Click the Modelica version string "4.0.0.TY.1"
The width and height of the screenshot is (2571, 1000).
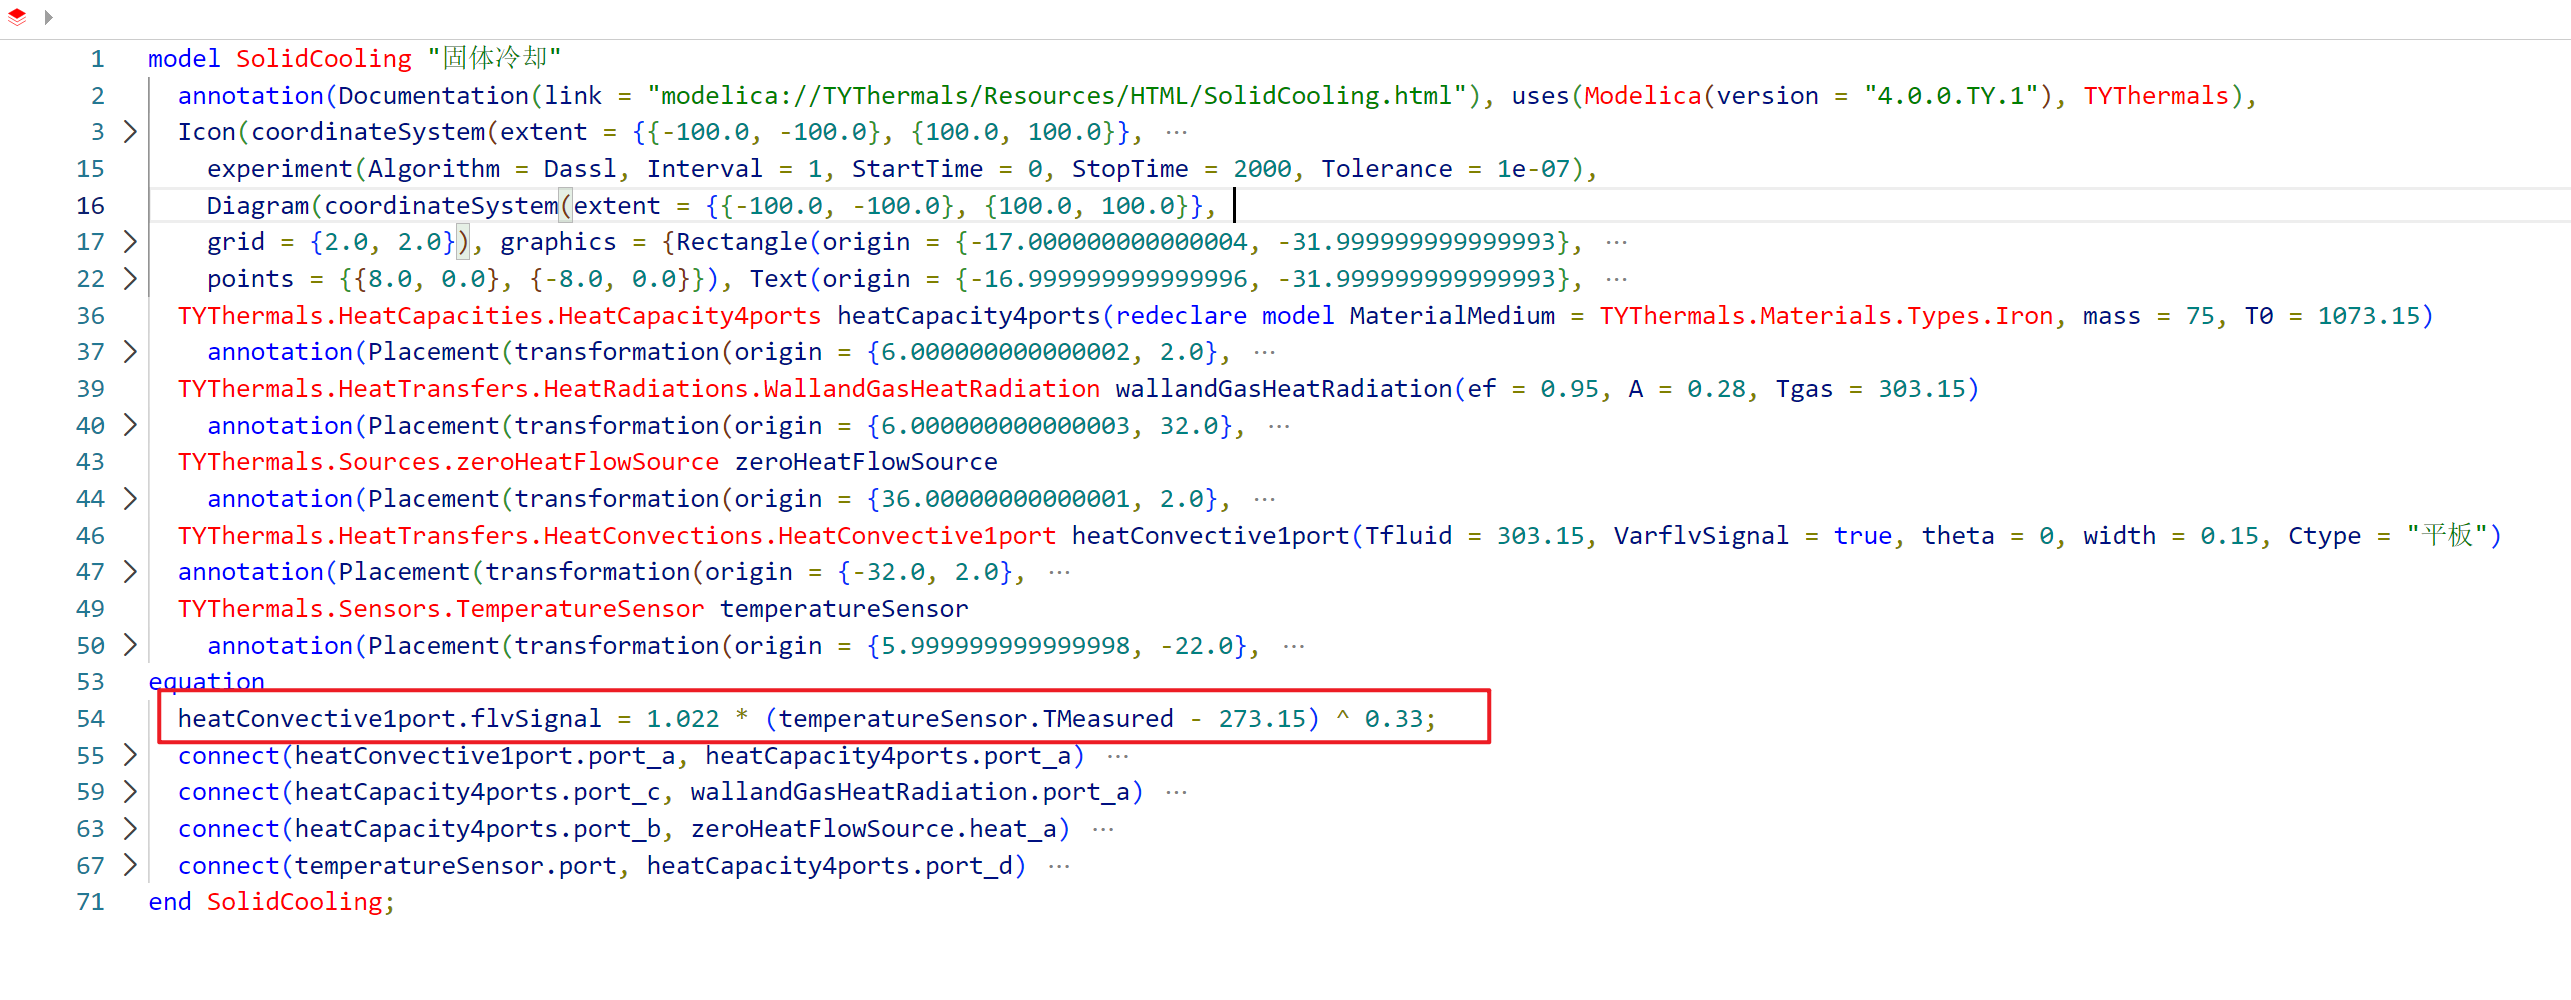(x=1951, y=95)
